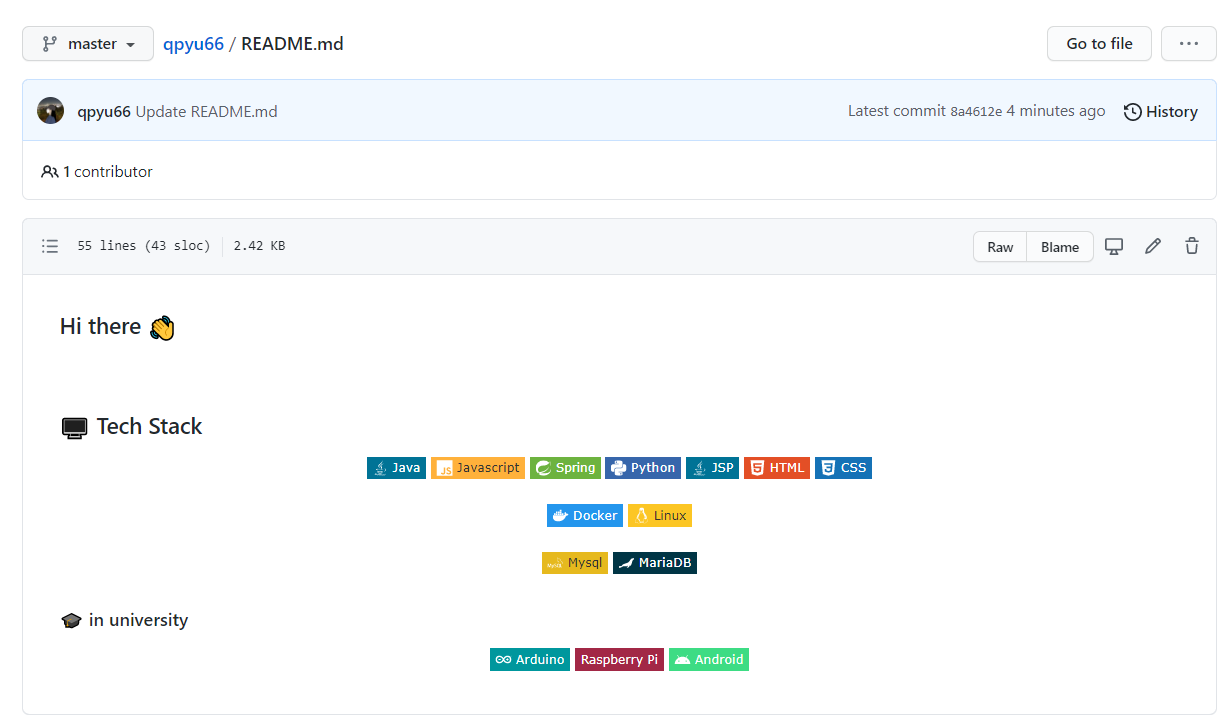This screenshot has width=1230, height=728.
Task: Click the Java badge
Action: click(396, 468)
